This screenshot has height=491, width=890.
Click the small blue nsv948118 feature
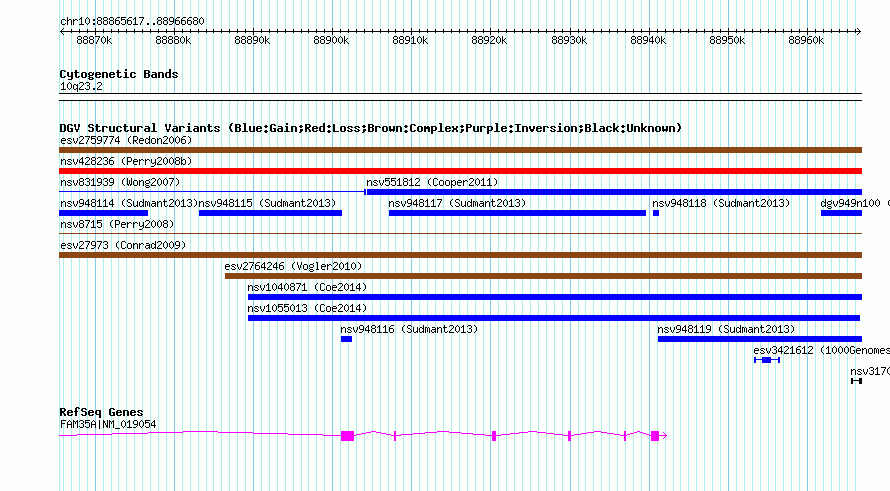[x=656, y=213]
